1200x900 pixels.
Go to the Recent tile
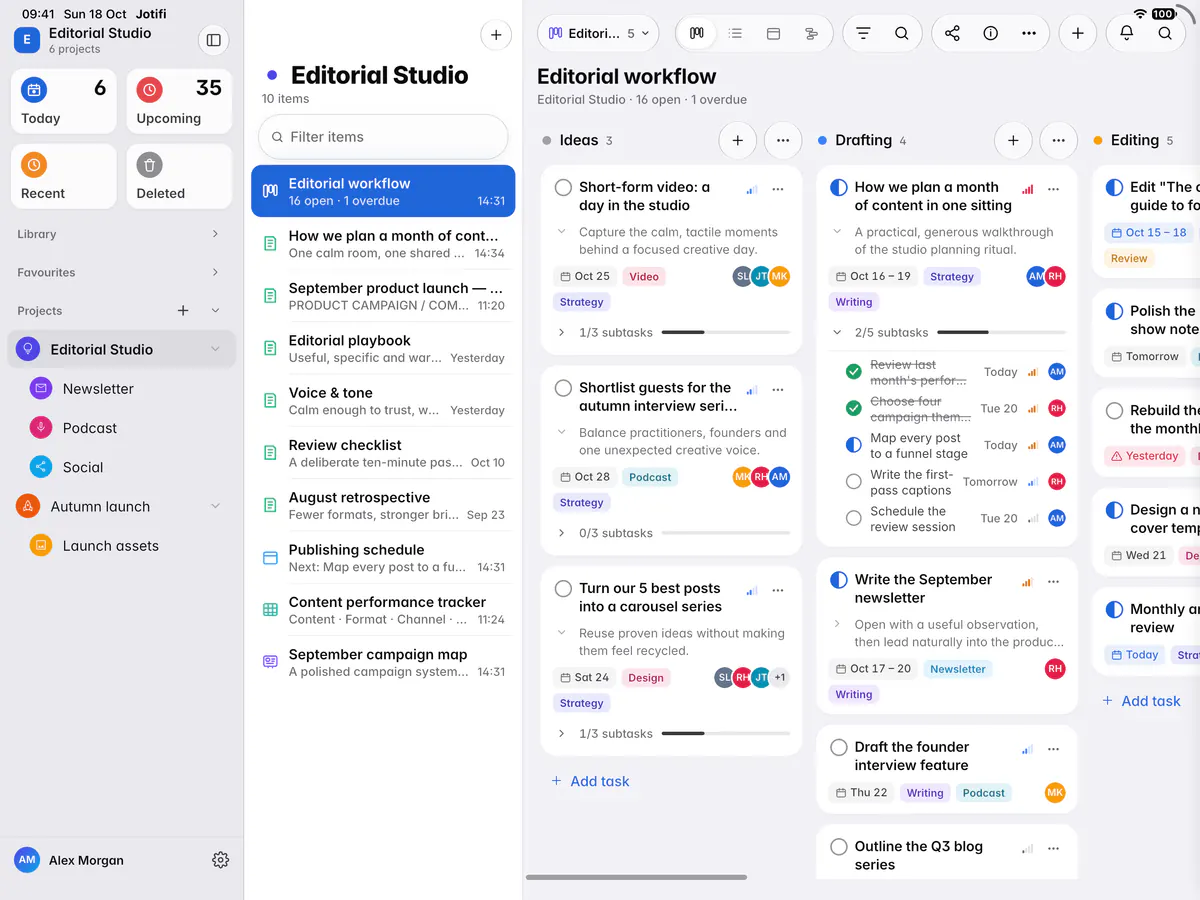[x=64, y=177]
